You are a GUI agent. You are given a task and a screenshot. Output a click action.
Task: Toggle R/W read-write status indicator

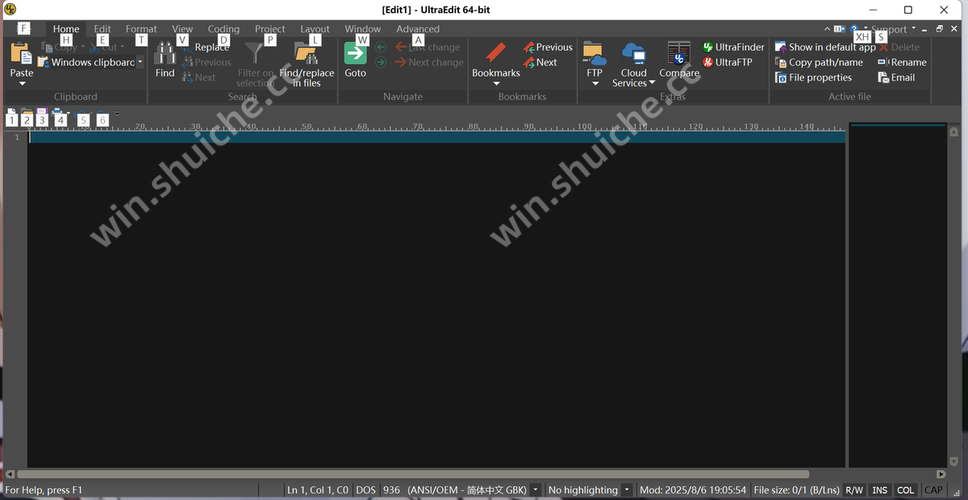pos(854,490)
